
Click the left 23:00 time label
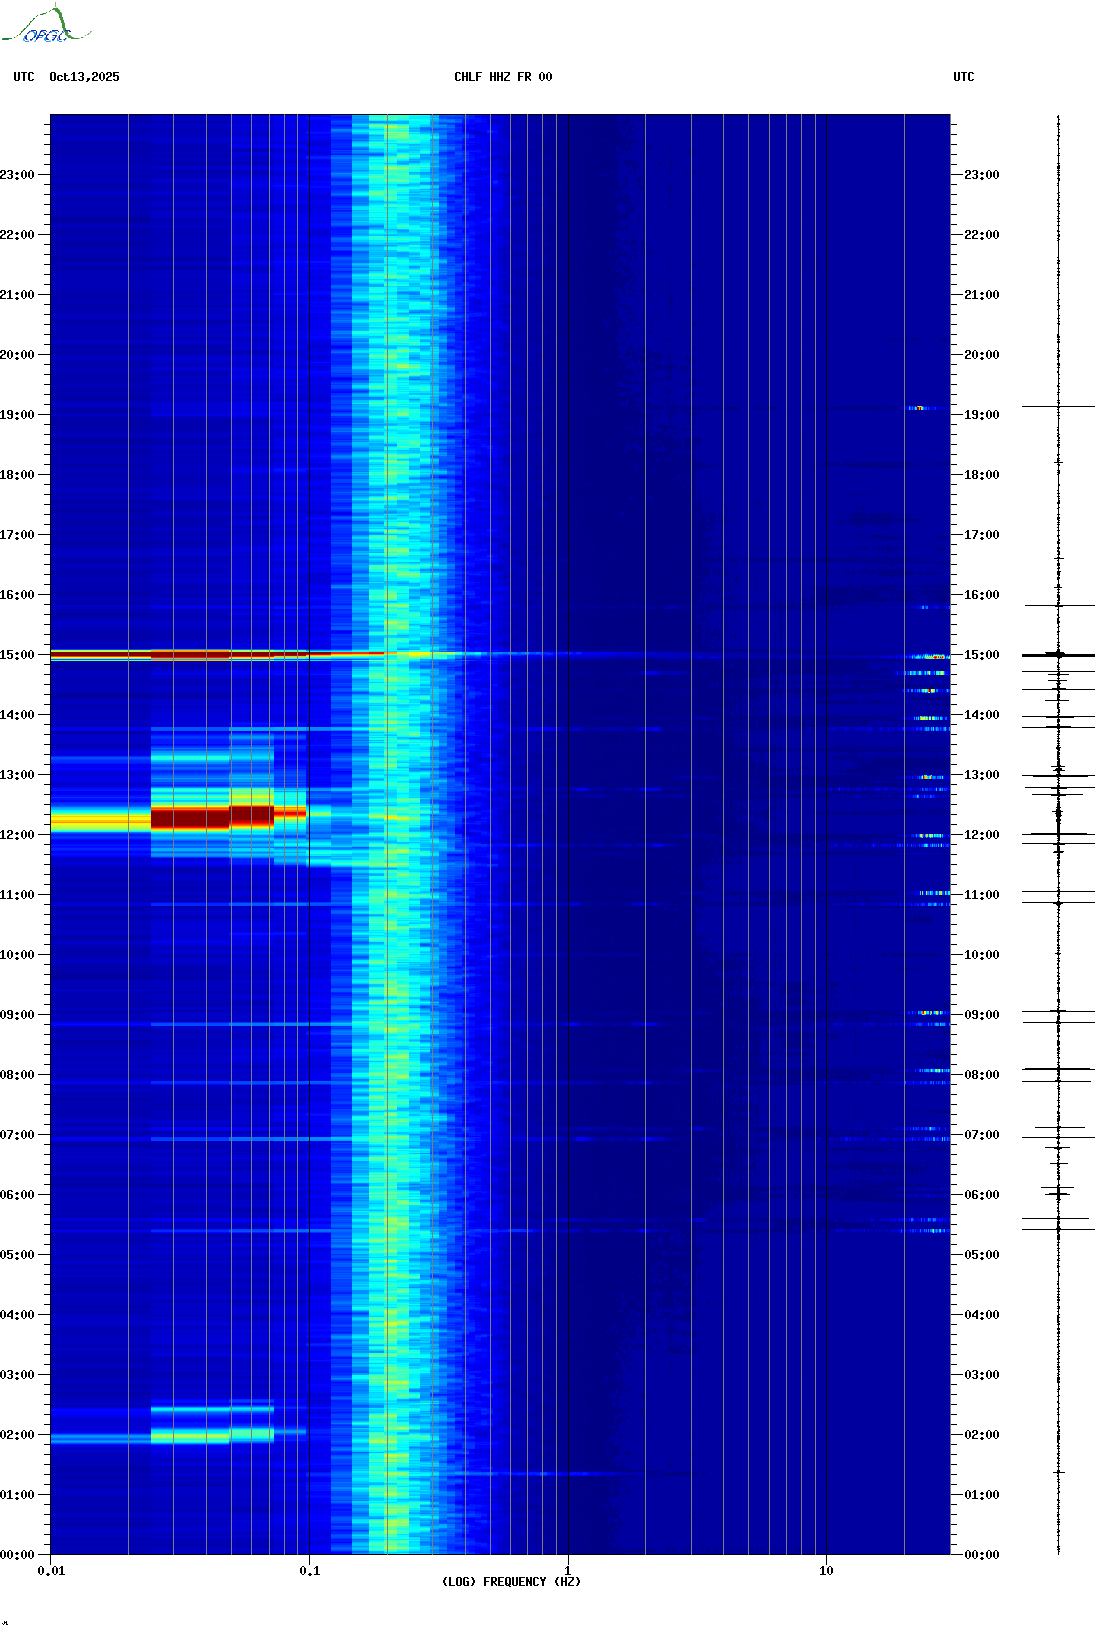[18, 175]
